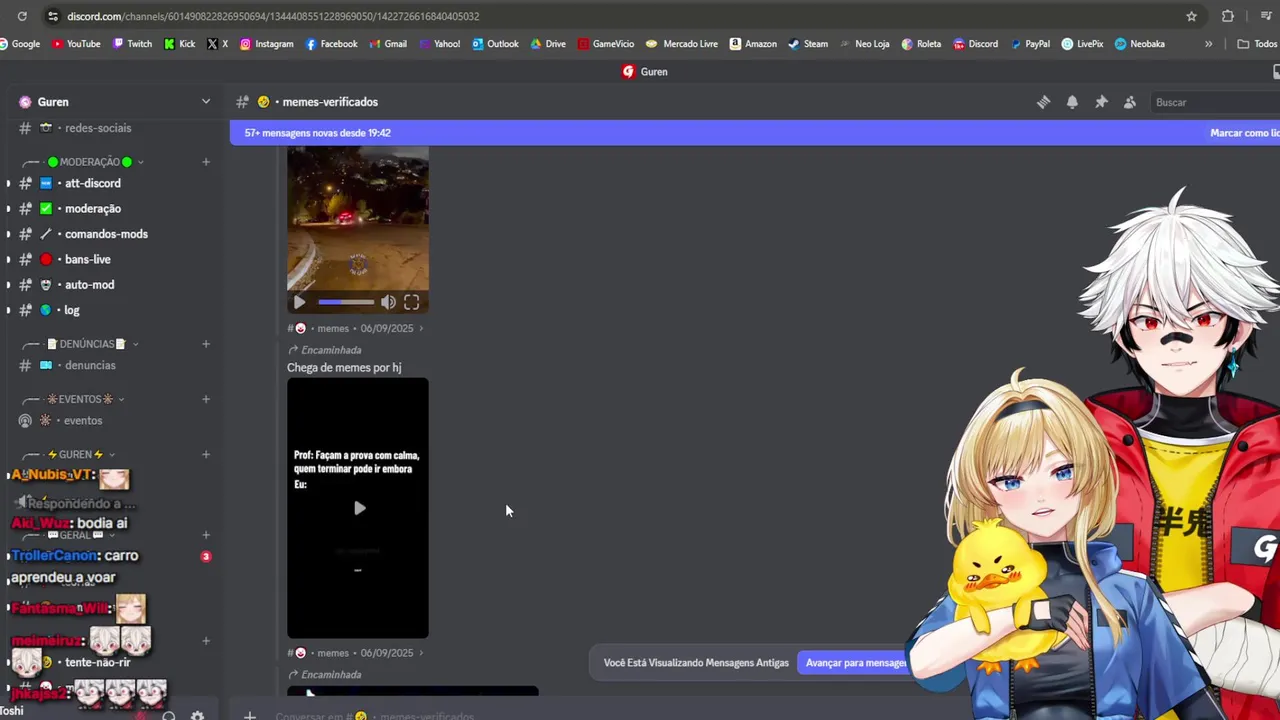Screen dimensions: 1280x720
Task: Open Steam bookmark
Action: click(x=808, y=44)
